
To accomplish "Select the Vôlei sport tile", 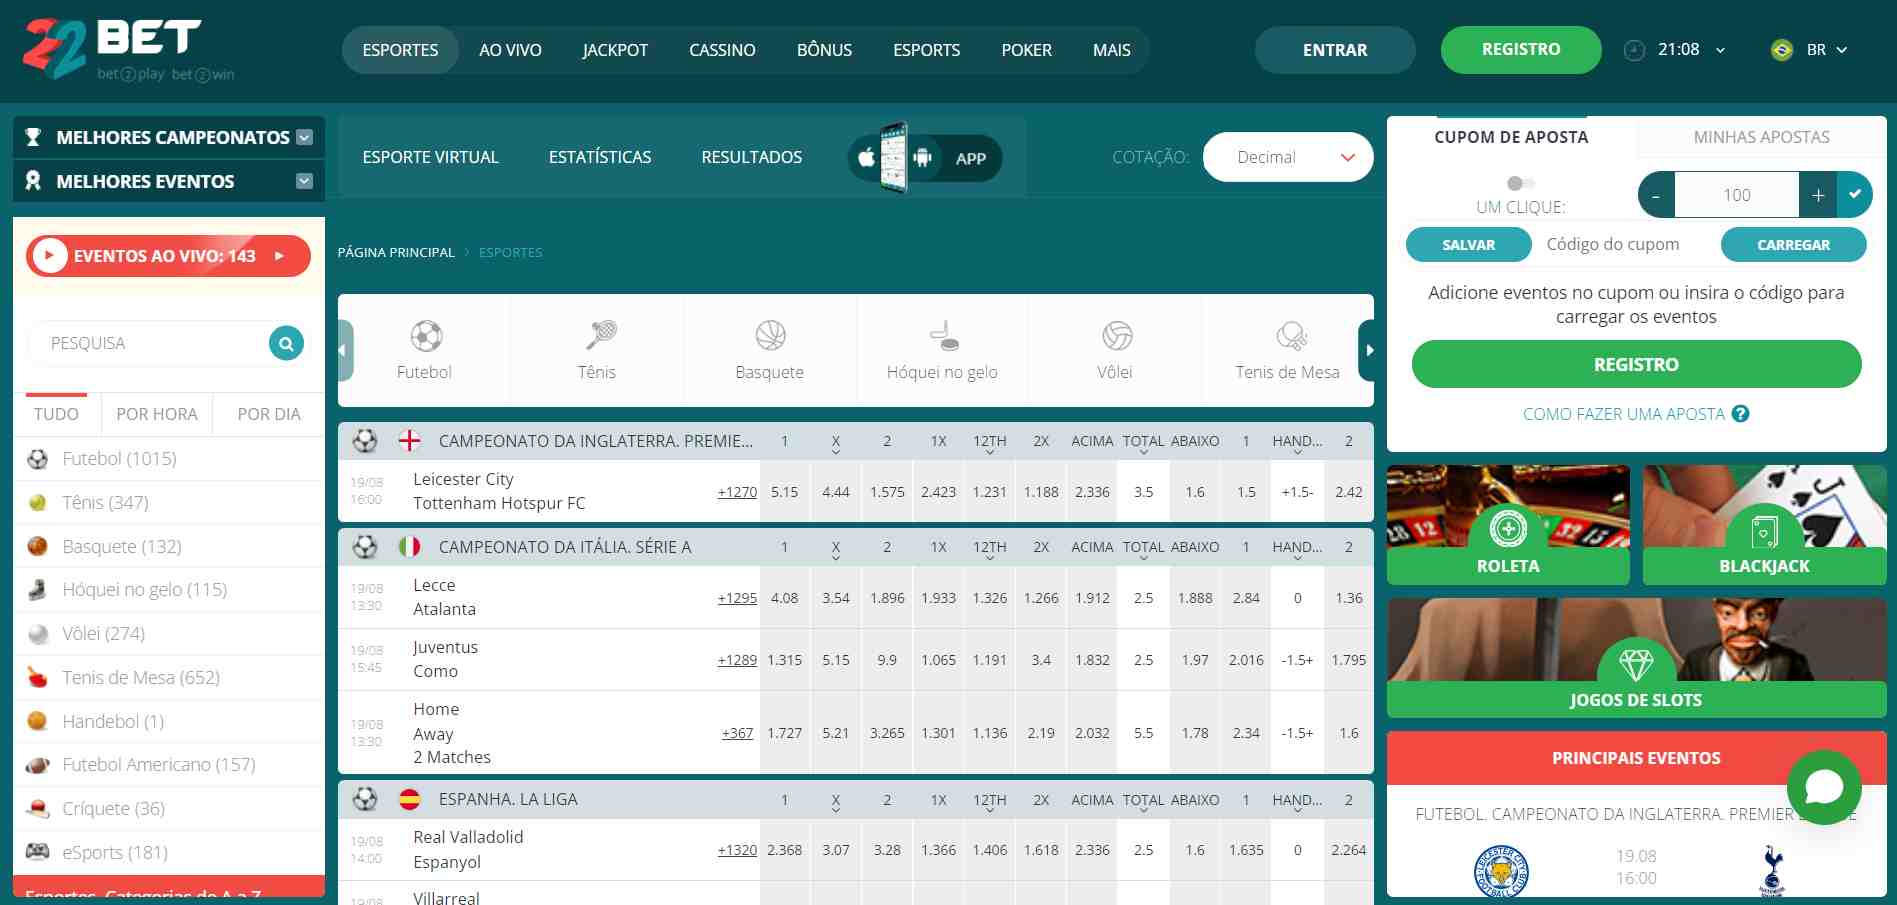I will [1115, 350].
